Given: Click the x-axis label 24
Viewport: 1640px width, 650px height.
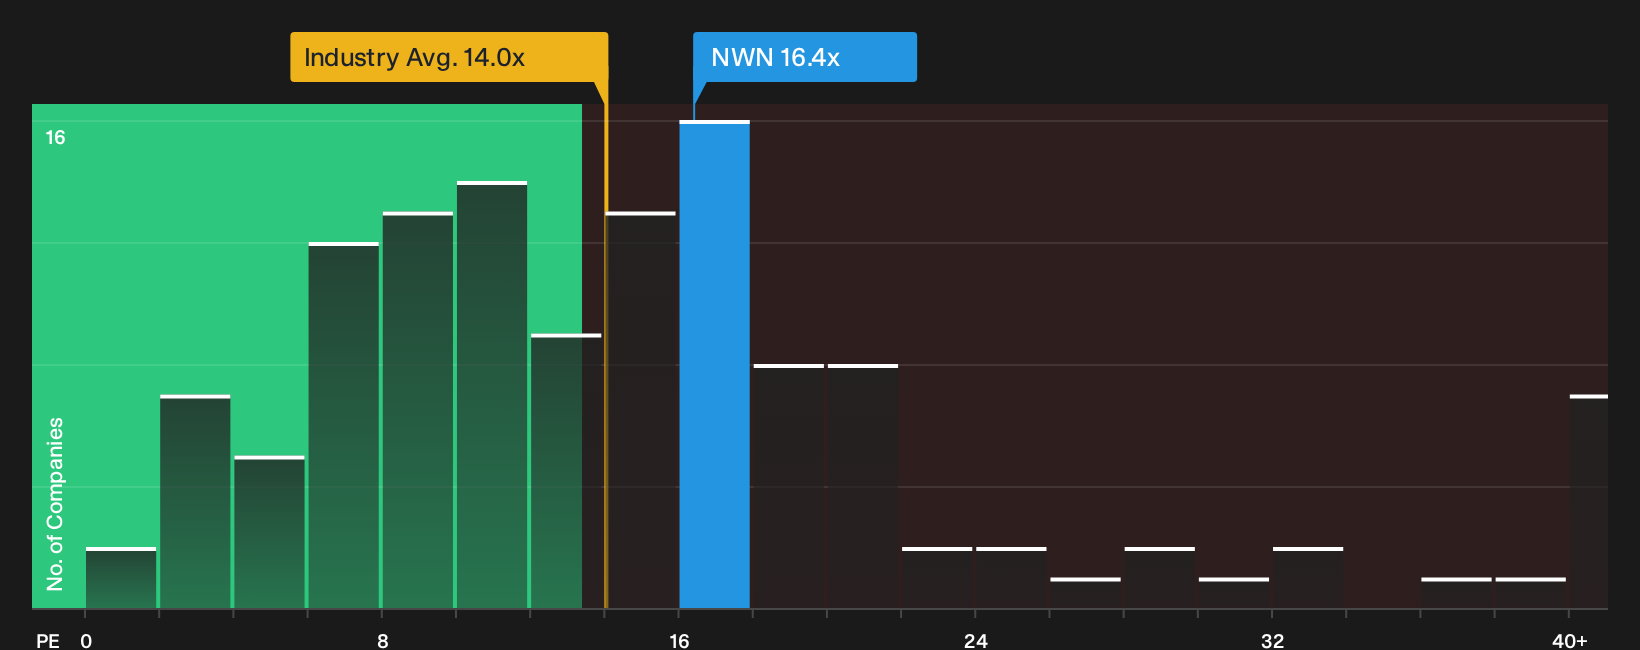Looking at the screenshot, I should [x=976, y=640].
